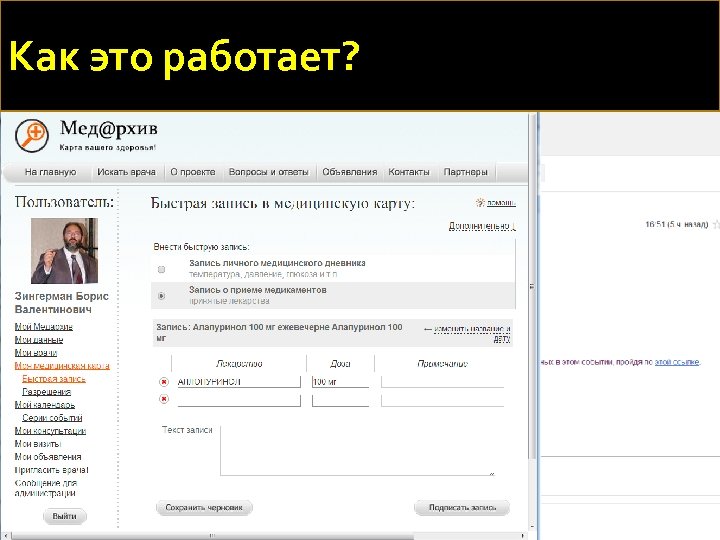Open 'Разрешения' sidebar link
720x540 pixels.
point(46,392)
